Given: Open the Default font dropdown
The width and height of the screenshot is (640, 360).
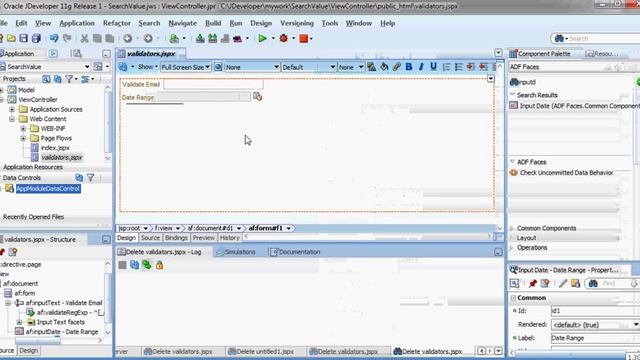Looking at the screenshot, I should pos(309,67).
